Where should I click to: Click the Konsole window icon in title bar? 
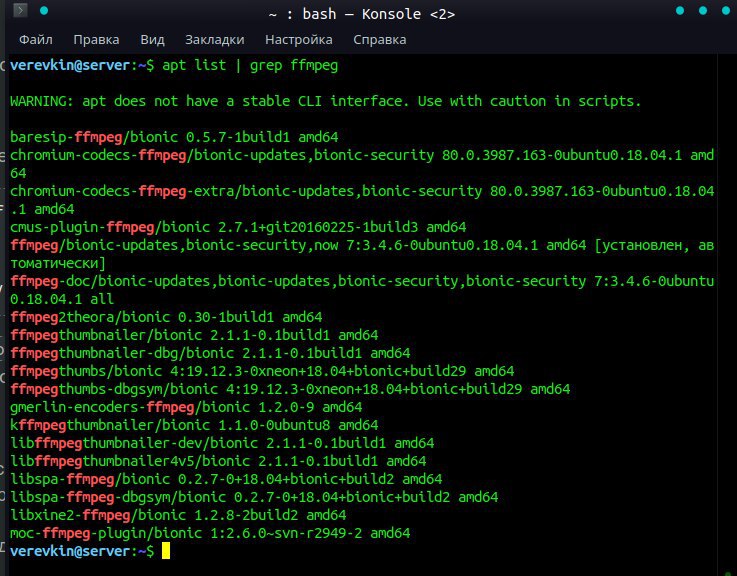(20, 10)
